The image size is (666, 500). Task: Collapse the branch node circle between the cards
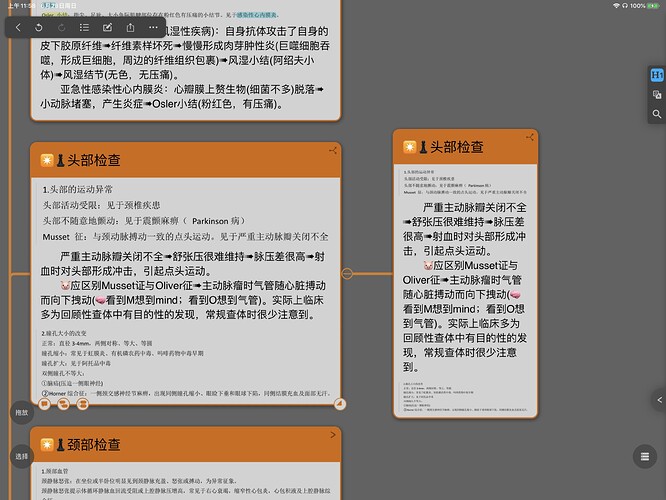pyautogui.click(x=347, y=274)
